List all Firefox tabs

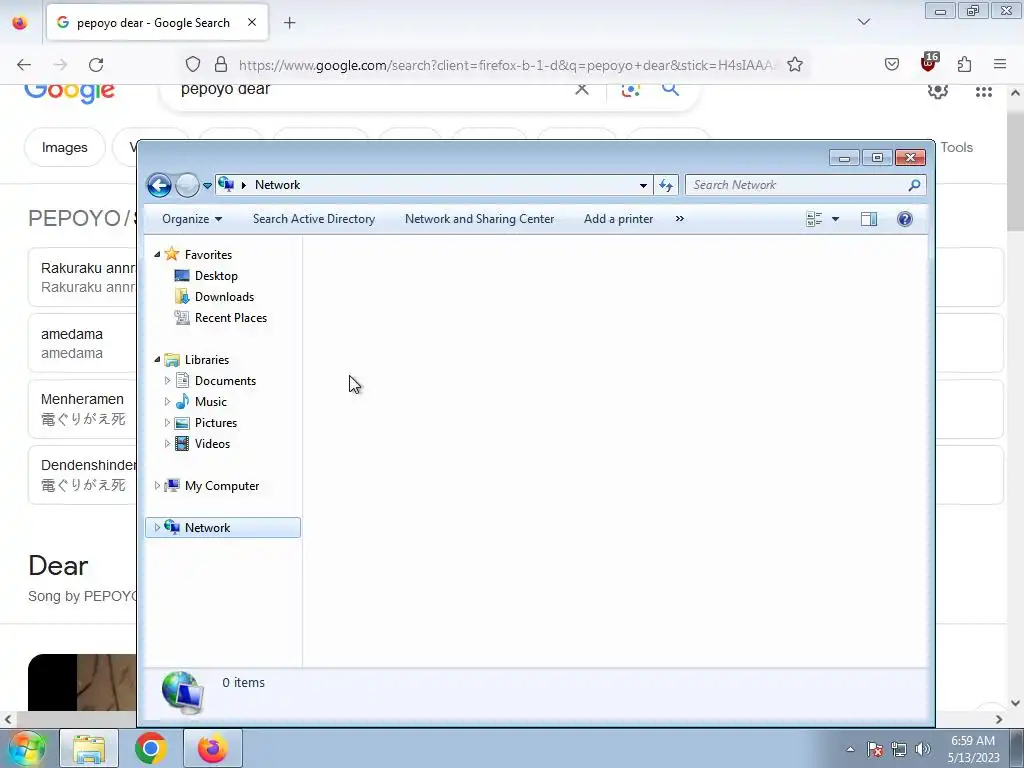863,22
